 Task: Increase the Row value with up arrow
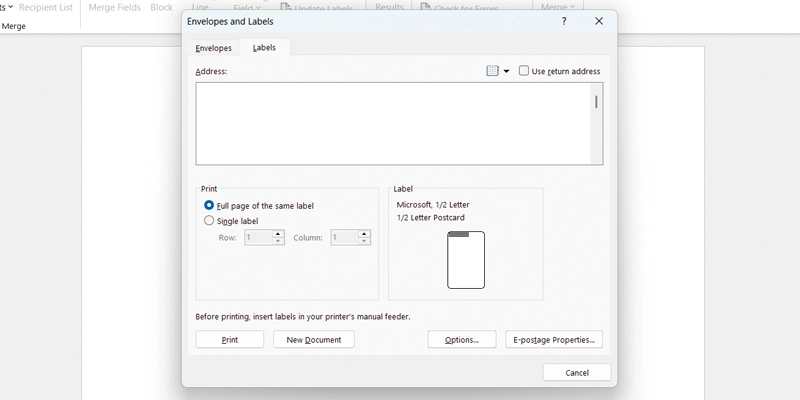pyautogui.click(x=278, y=234)
